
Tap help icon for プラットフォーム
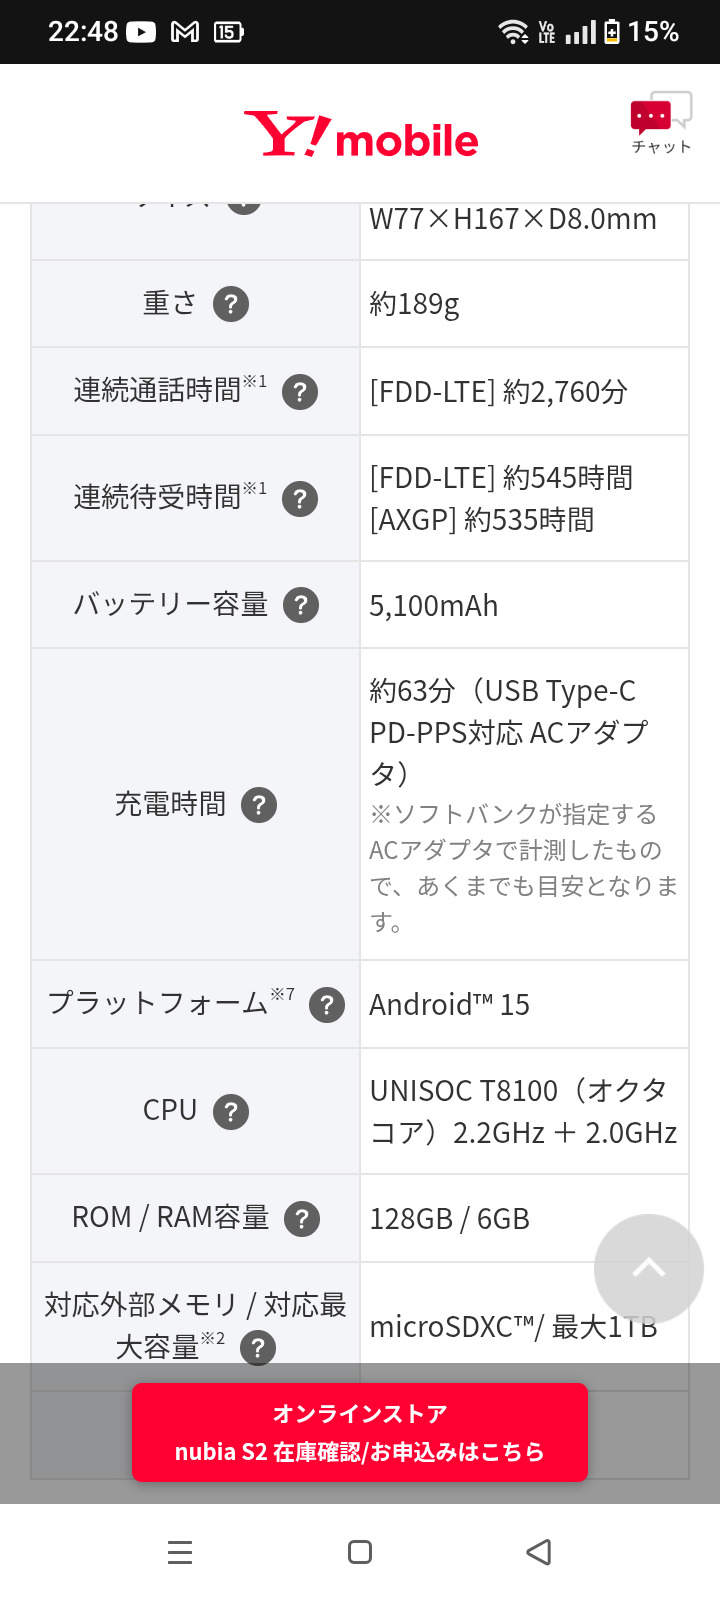click(x=327, y=1005)
